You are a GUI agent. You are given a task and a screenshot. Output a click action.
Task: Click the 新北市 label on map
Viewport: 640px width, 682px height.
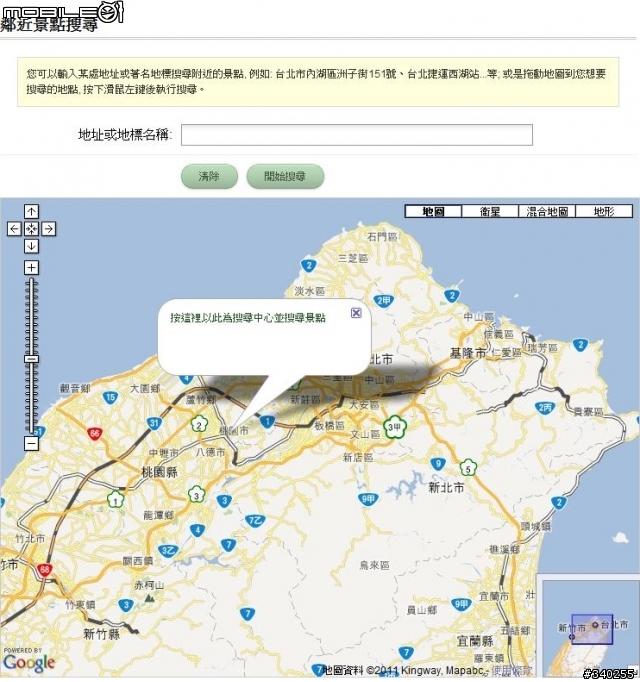point(446,488)
